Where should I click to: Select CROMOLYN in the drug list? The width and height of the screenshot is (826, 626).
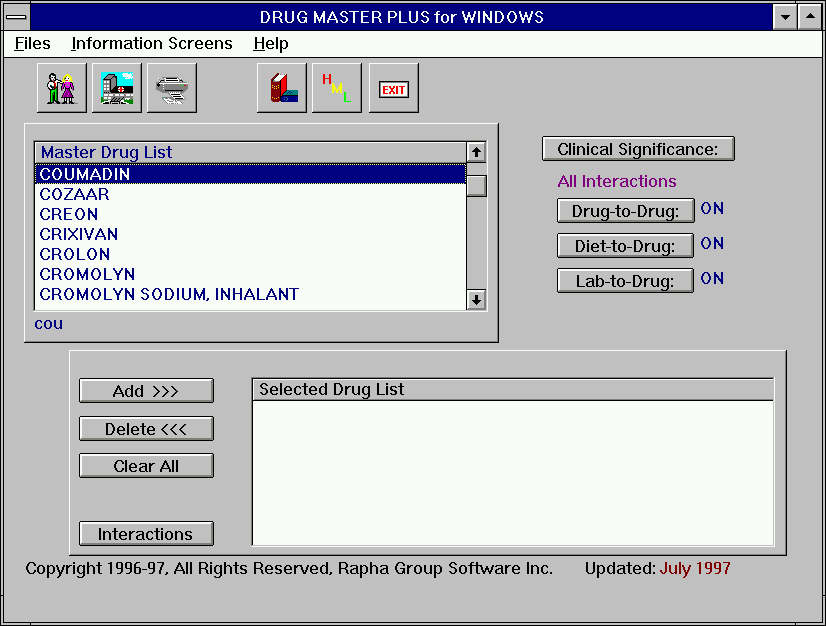pyautogui.click(x=250, y=274)
